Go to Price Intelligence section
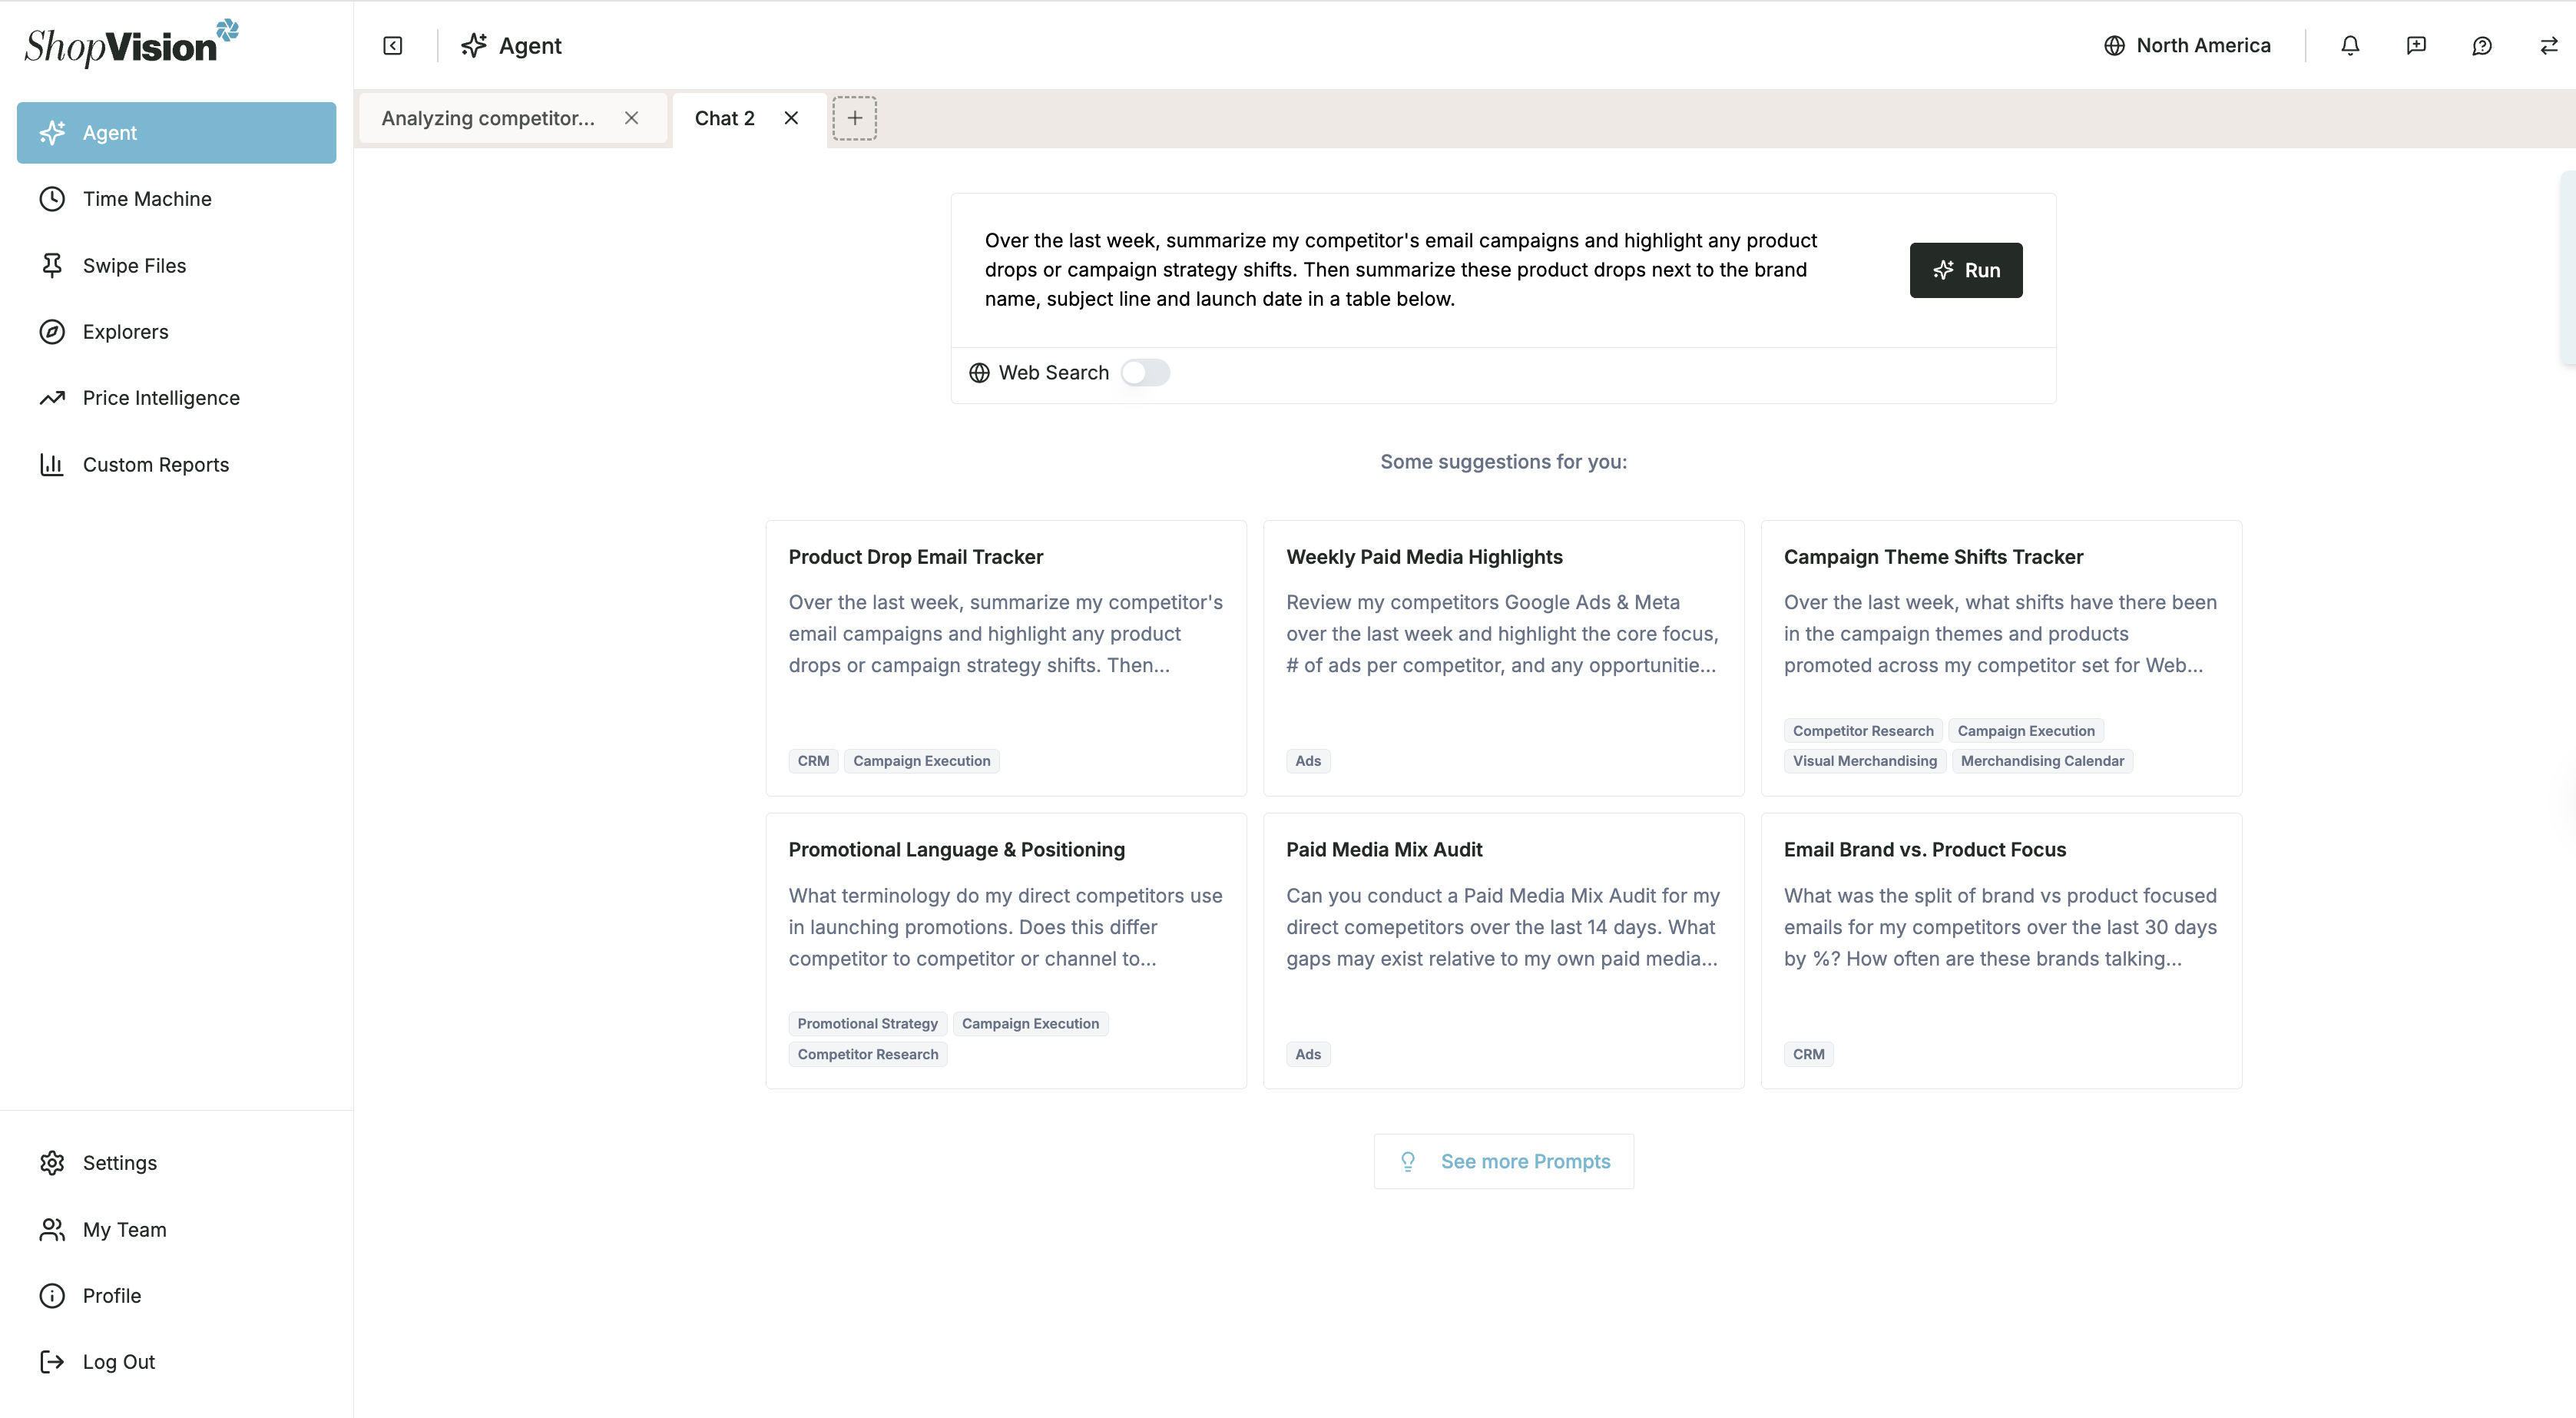The width and height of the screenshot is (2576, 1418). [161, 398]
